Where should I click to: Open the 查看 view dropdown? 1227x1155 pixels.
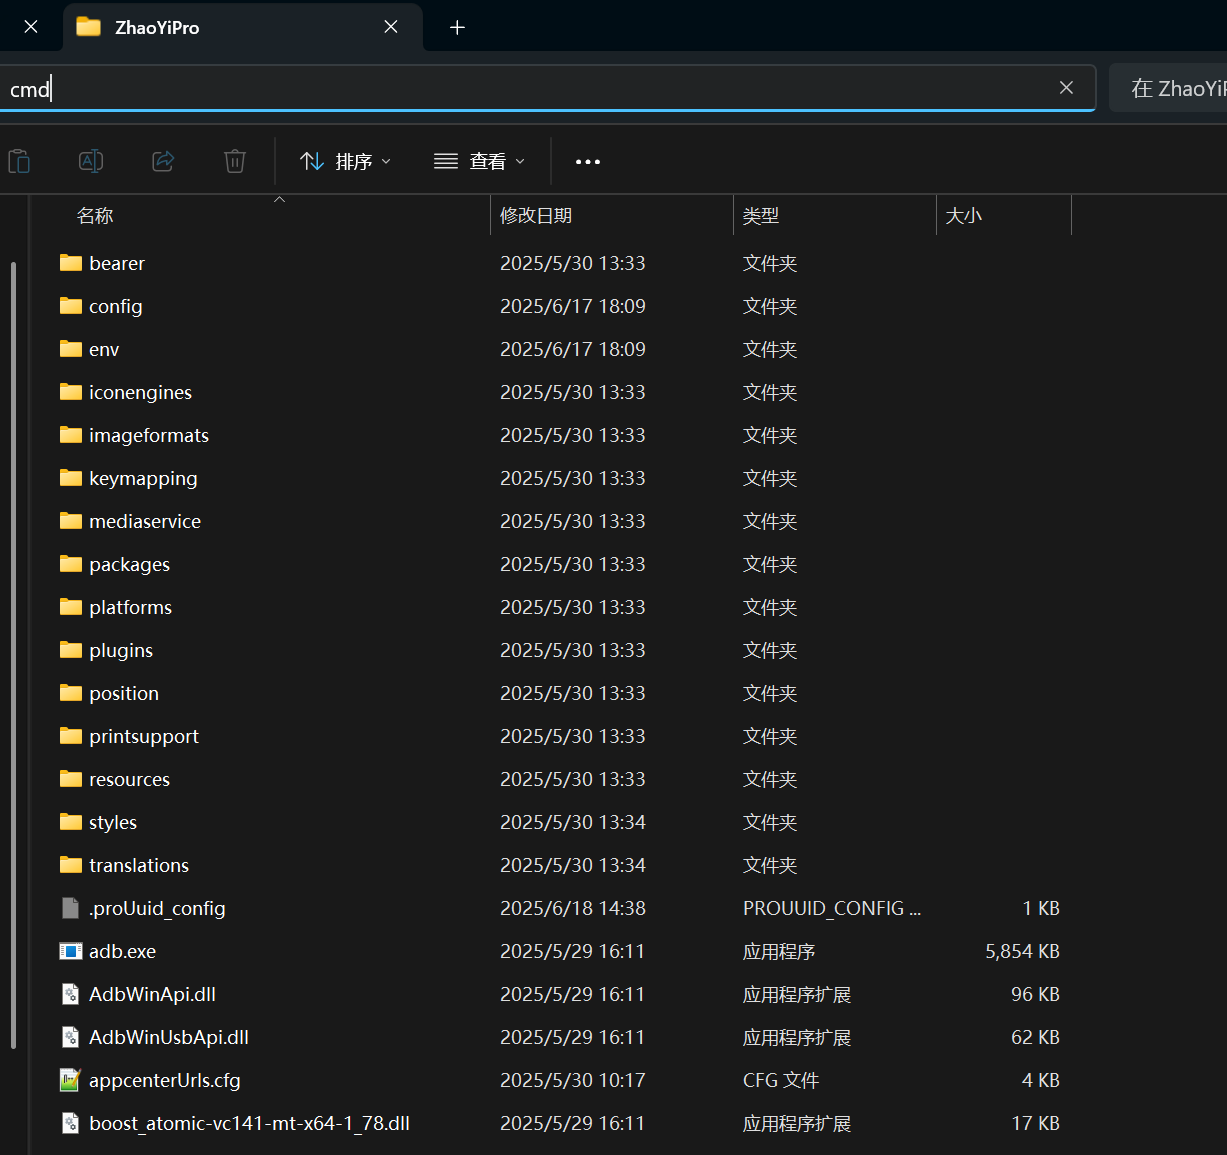480,162
